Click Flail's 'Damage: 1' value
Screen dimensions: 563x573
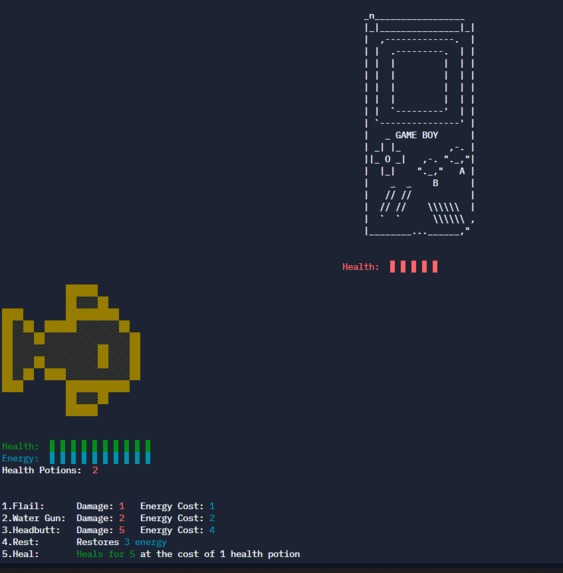coord(100,506)
